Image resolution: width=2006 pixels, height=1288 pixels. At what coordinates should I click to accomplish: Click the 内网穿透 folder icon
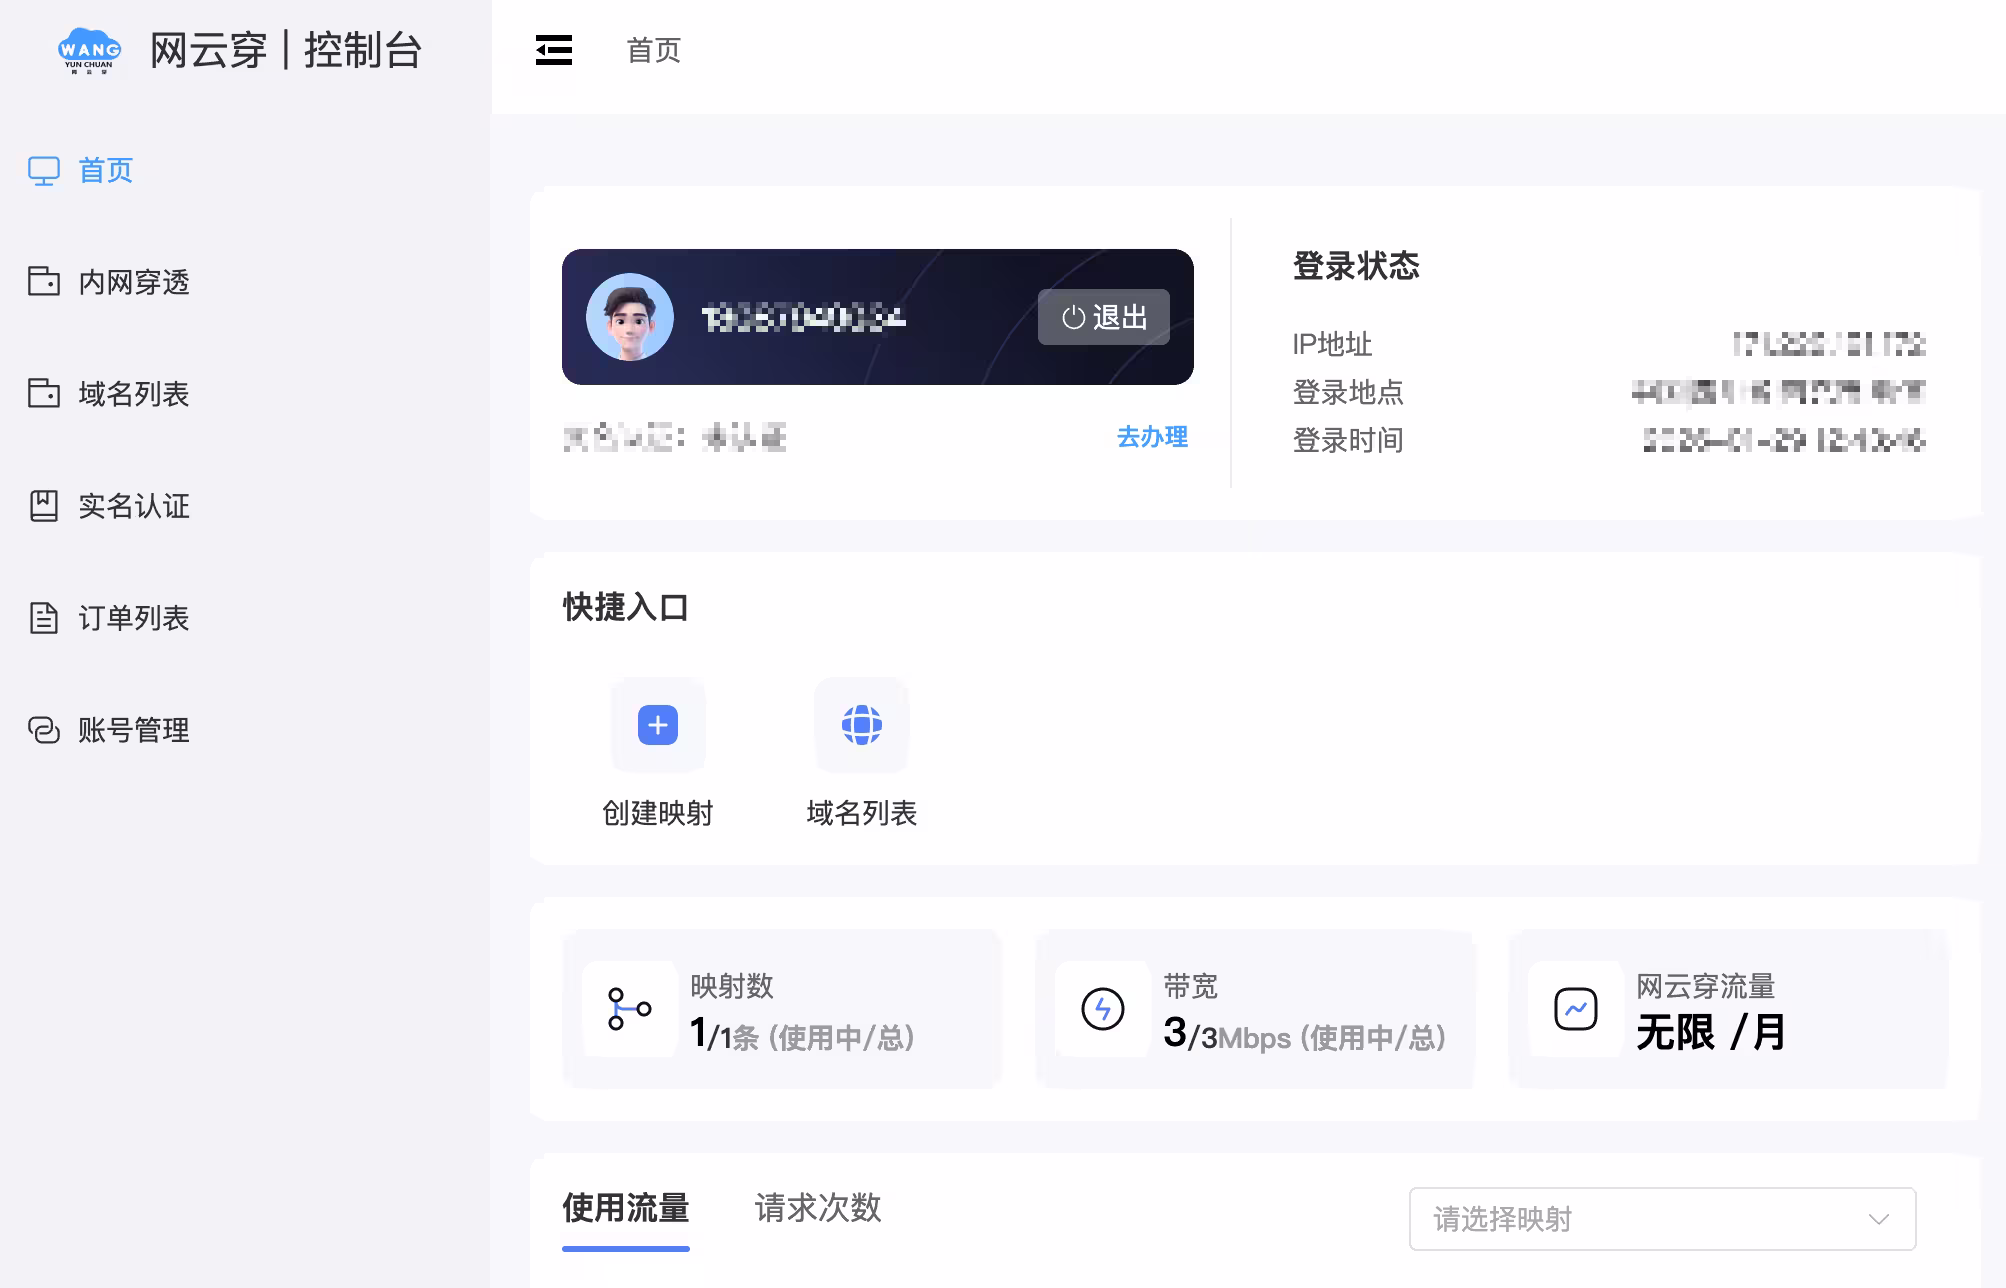click(x=44, y=282)
